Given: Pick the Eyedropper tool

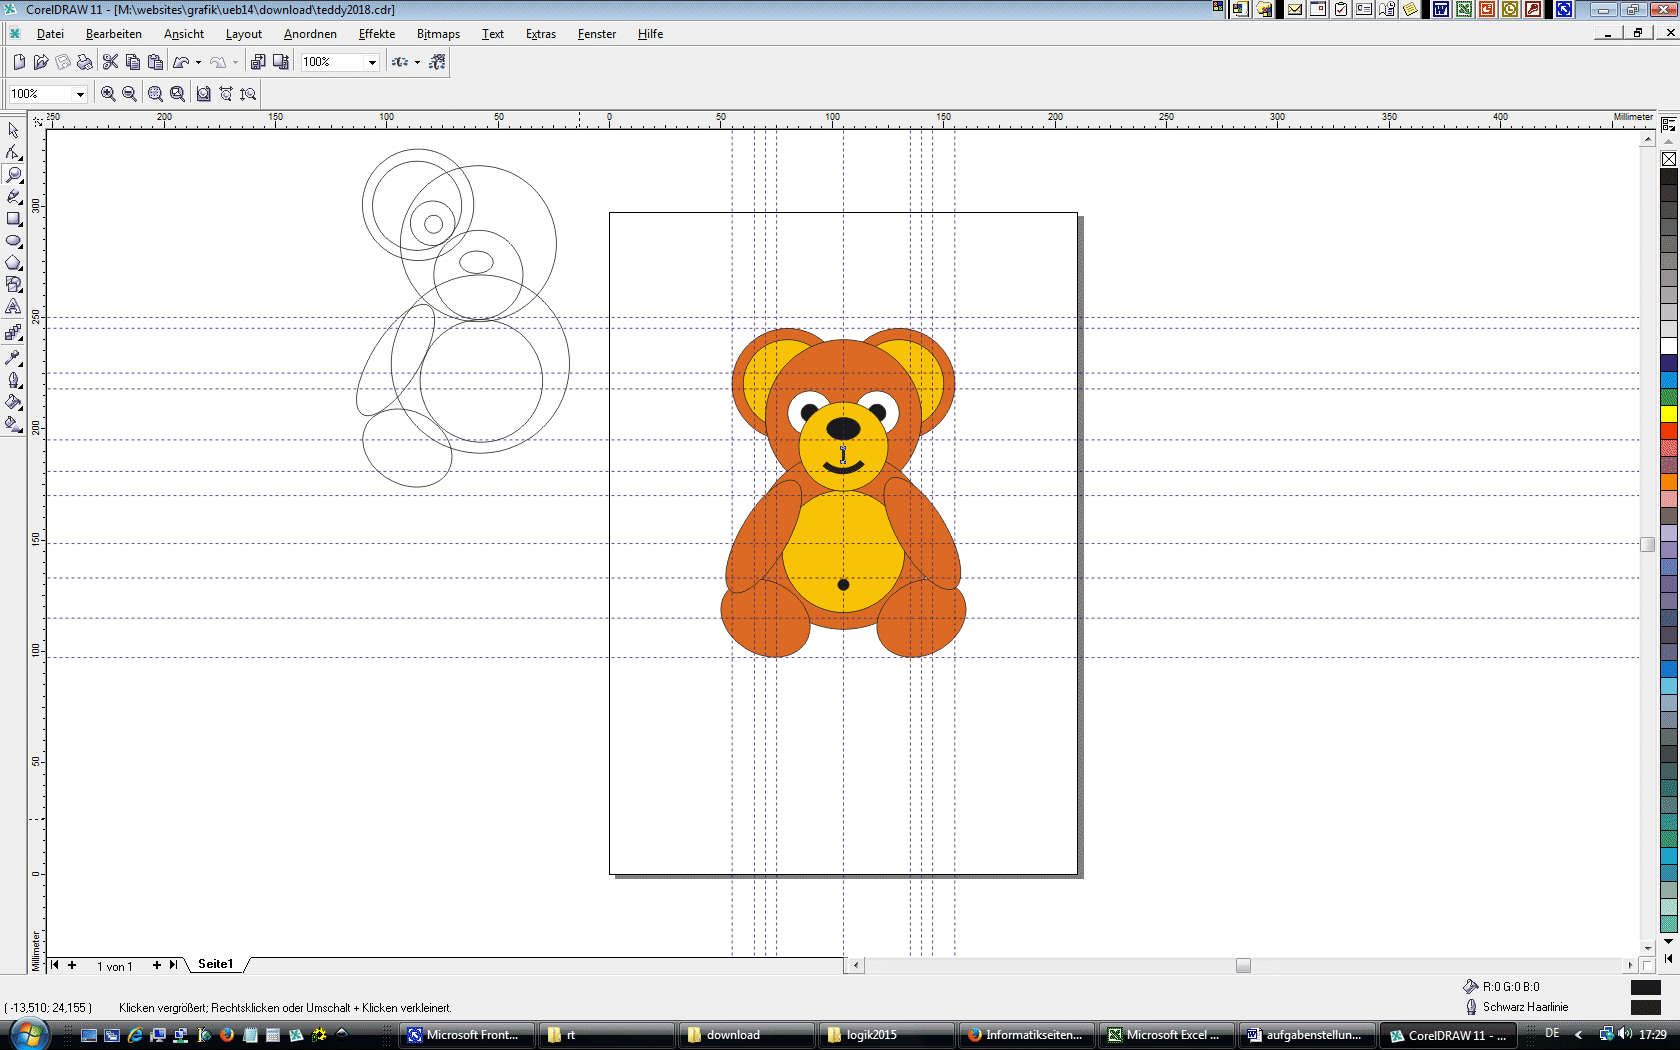Looking at the screenshot, I should (13, 357).
